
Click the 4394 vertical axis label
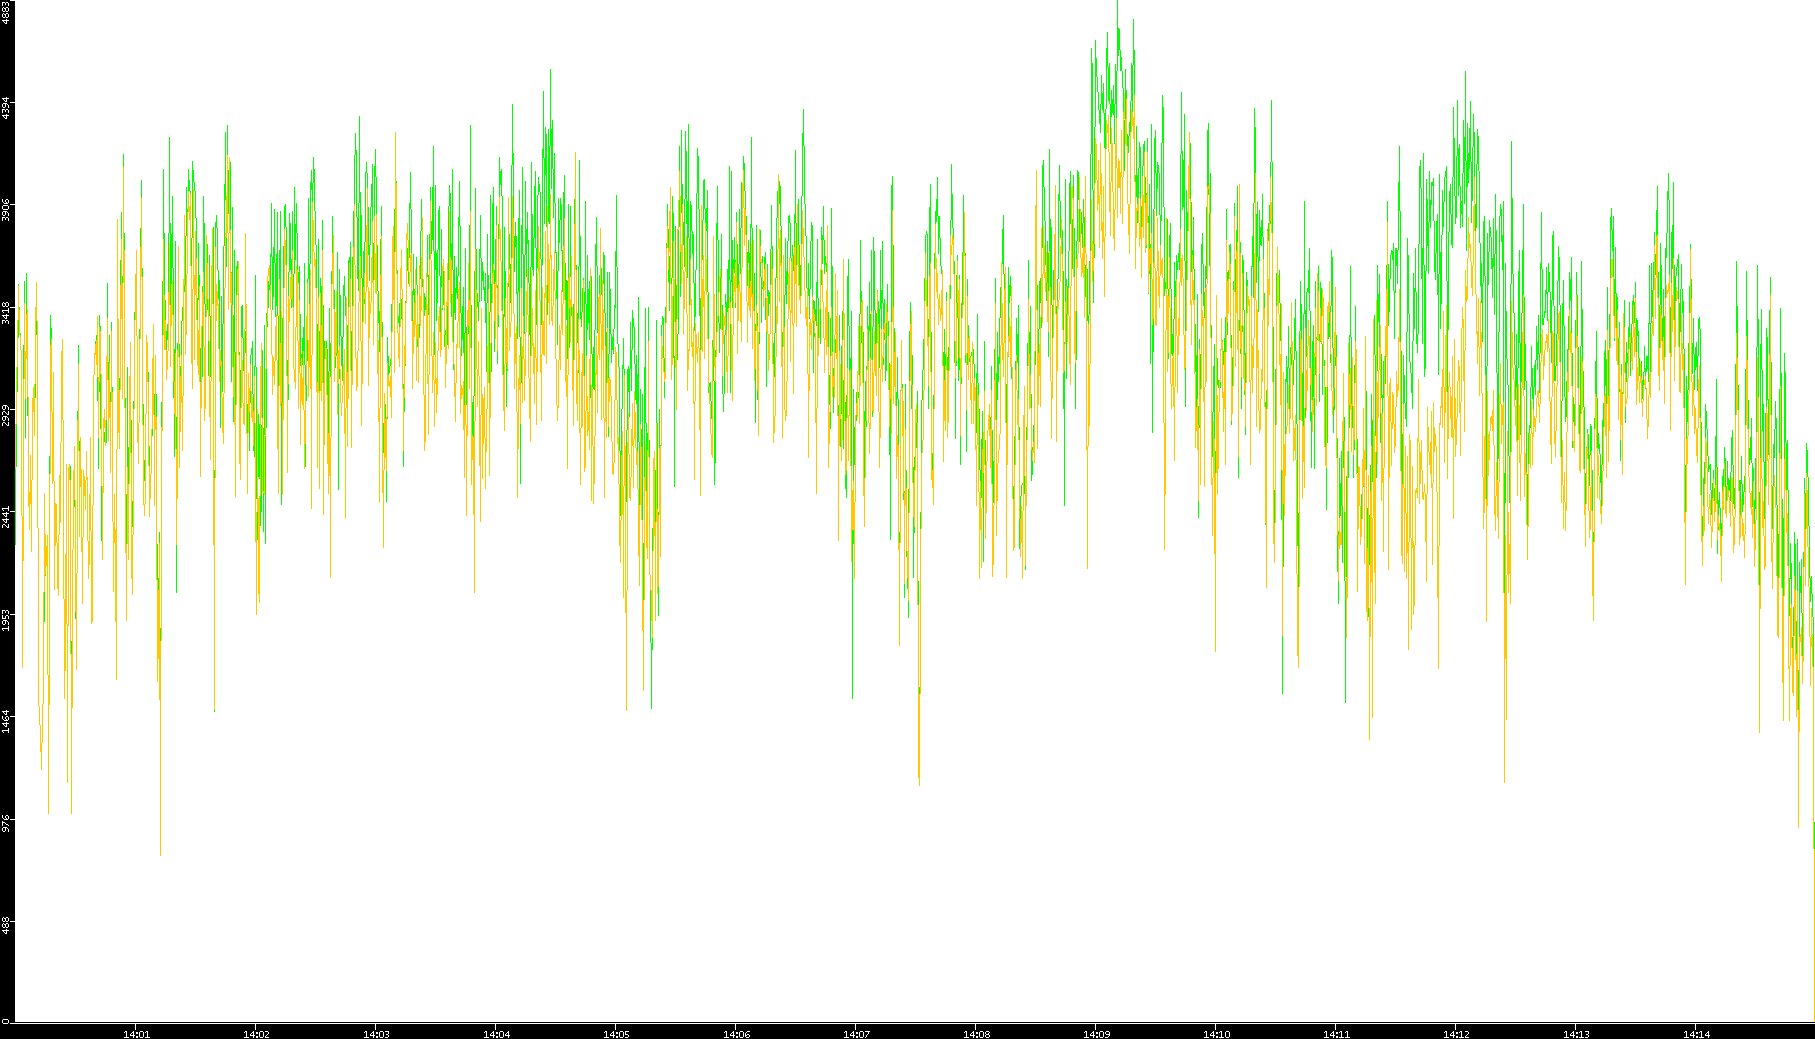pos(6,108)
